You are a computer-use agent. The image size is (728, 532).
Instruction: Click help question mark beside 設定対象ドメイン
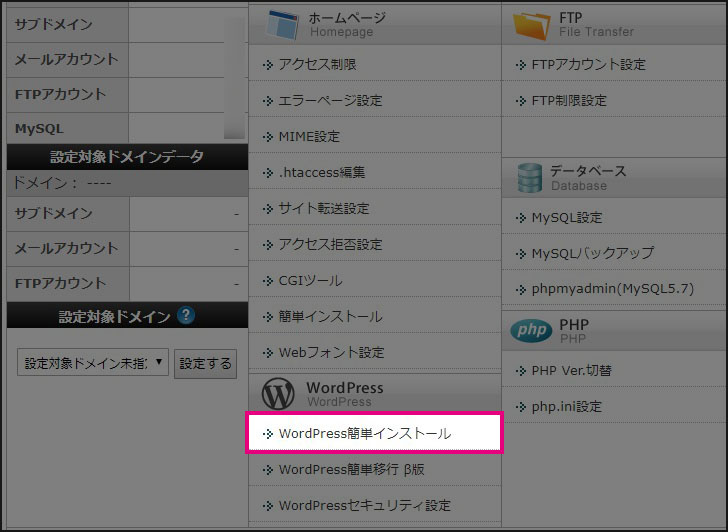[x=186, y=315]
